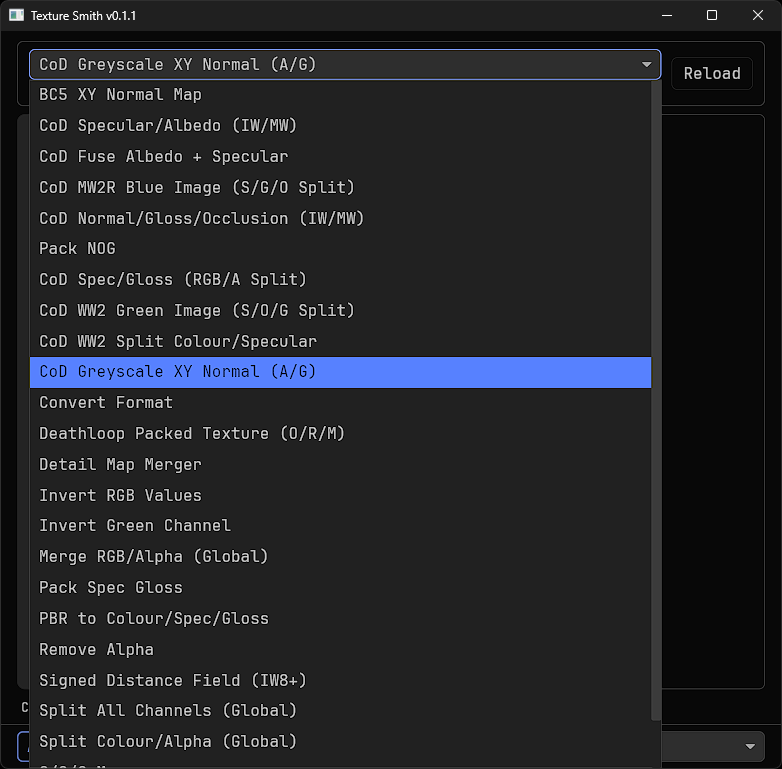The image size is (782, 769).
Task: Select Invert RGB Values
Action: click(x=341, y=496)
